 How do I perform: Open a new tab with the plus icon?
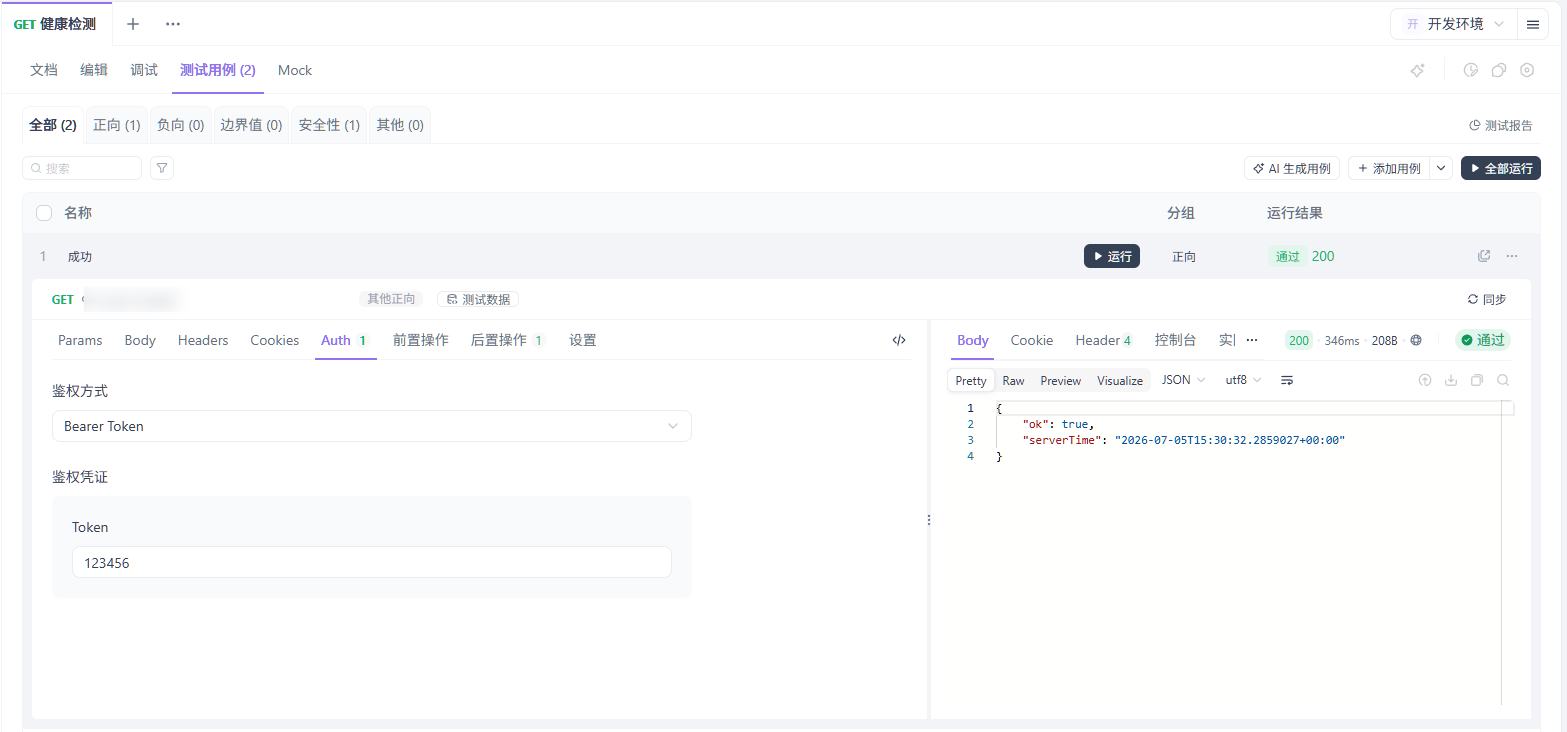(133, 24)
